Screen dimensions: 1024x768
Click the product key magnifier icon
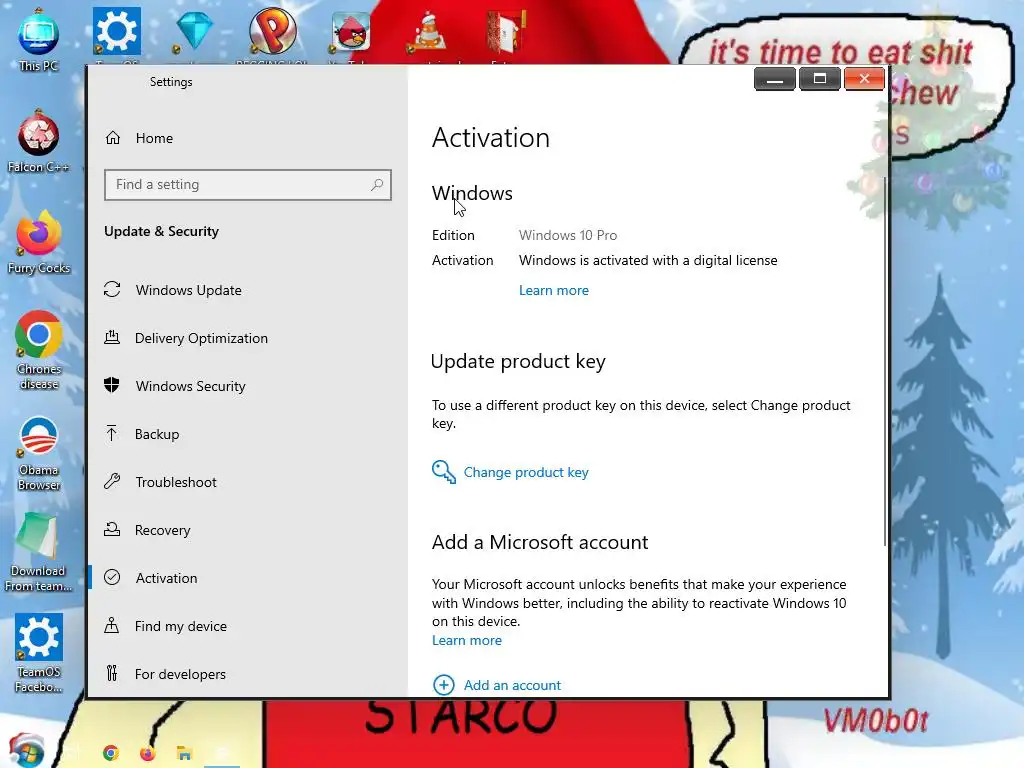tap(443, 472)
